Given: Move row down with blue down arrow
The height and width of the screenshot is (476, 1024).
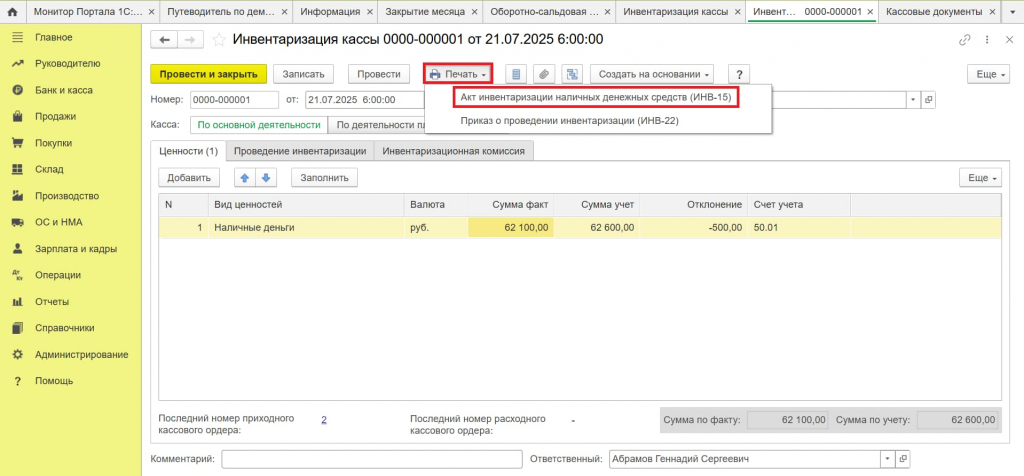Looking at the screenshot, I should tap(266, 177).
